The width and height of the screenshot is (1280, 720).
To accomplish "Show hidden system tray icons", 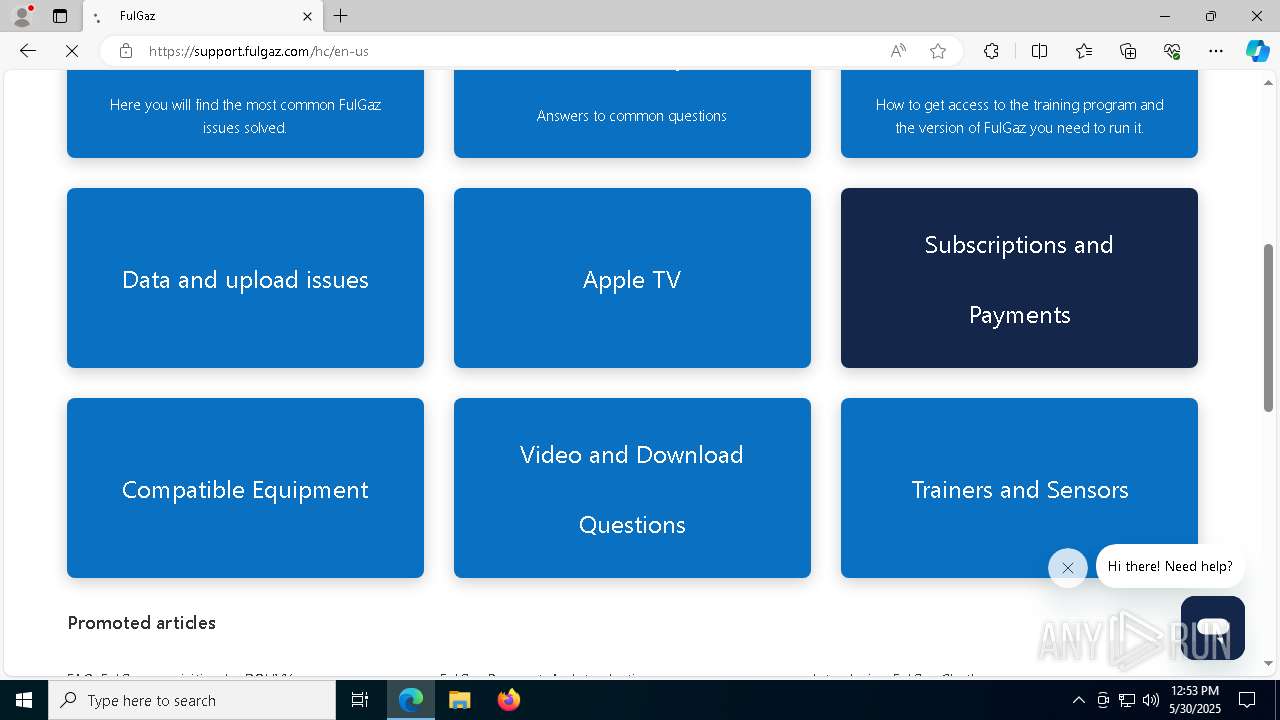I will (x=1078, y=700).
